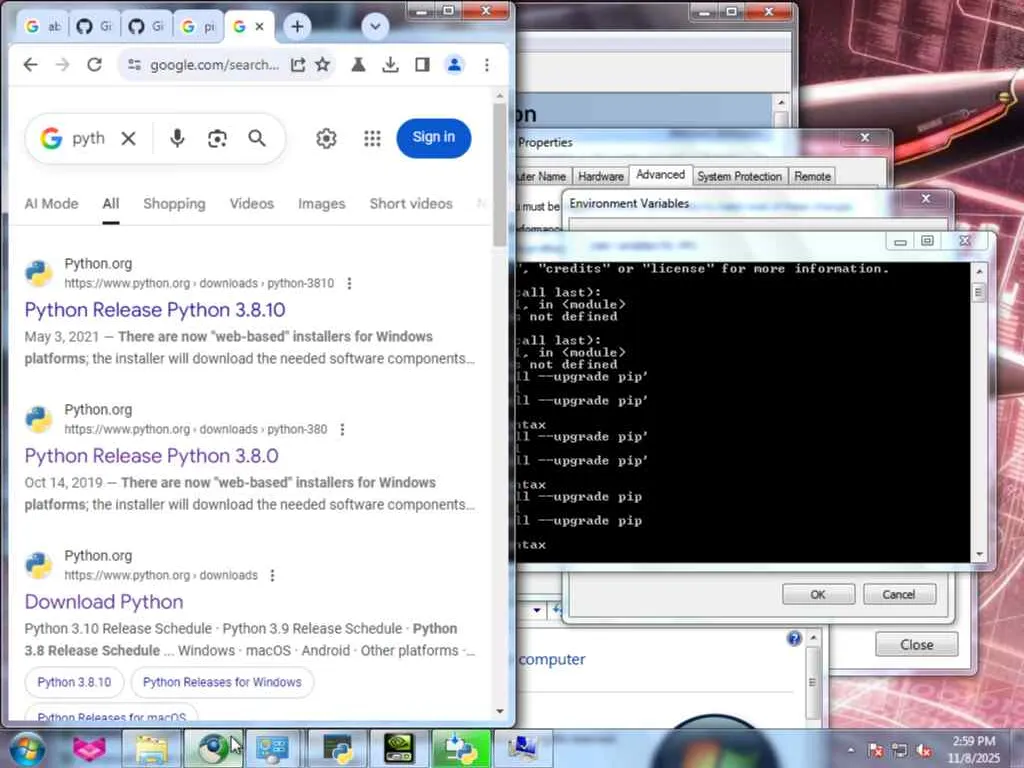Open Google quick settings gear
1024x768 pixels.
tap(327, 138)
